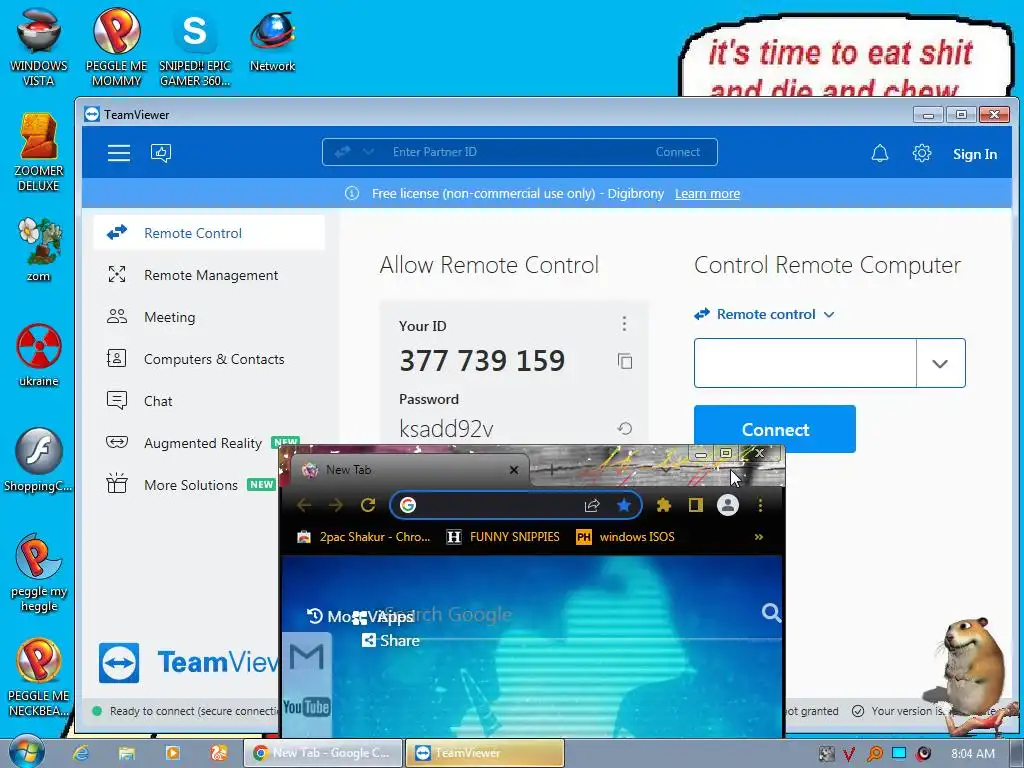1024x768 pixels.
Task: Open the 2pac Shakur bookmark
Action: 364,537
